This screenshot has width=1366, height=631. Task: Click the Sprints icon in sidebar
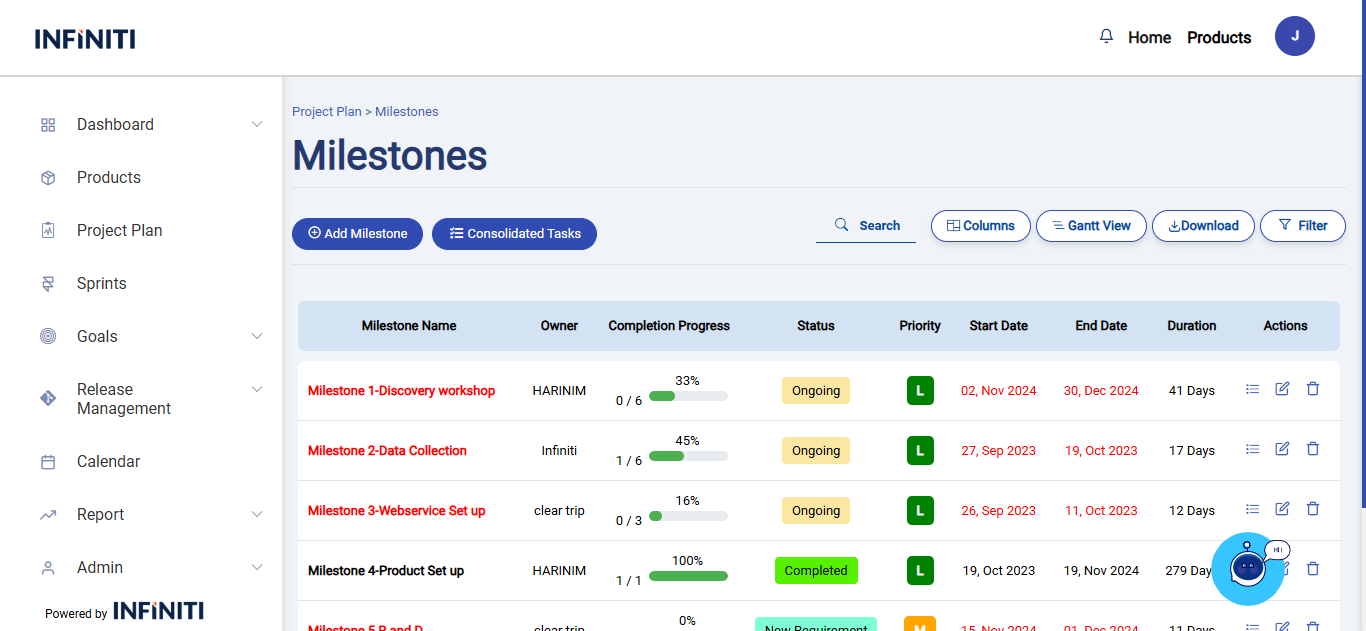48,284
